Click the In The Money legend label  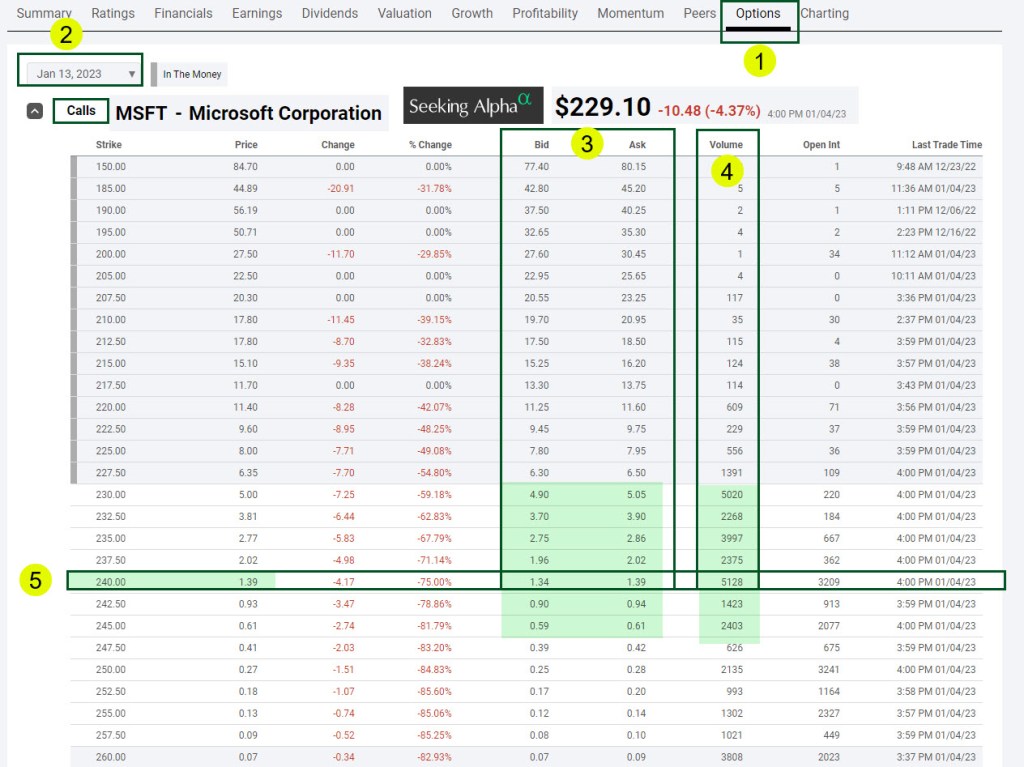pos(192,74)
